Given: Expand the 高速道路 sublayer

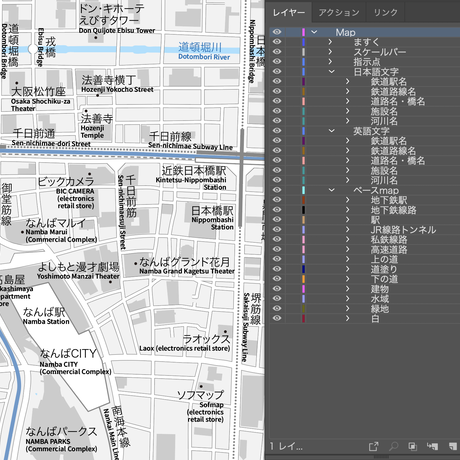Looking at the screenshot, I should point(348,249).
